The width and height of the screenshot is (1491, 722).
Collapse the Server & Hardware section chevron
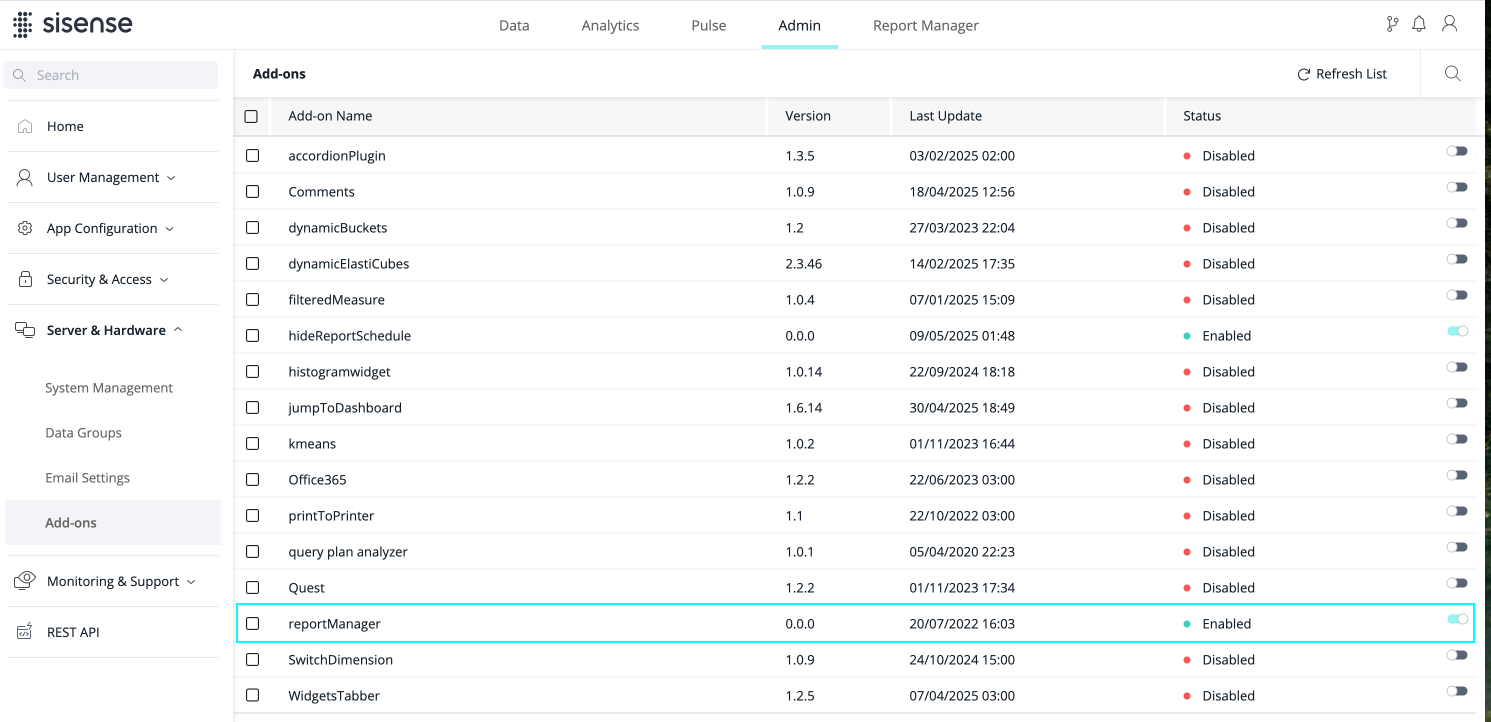pyautogui.click(x=178, y=330)
